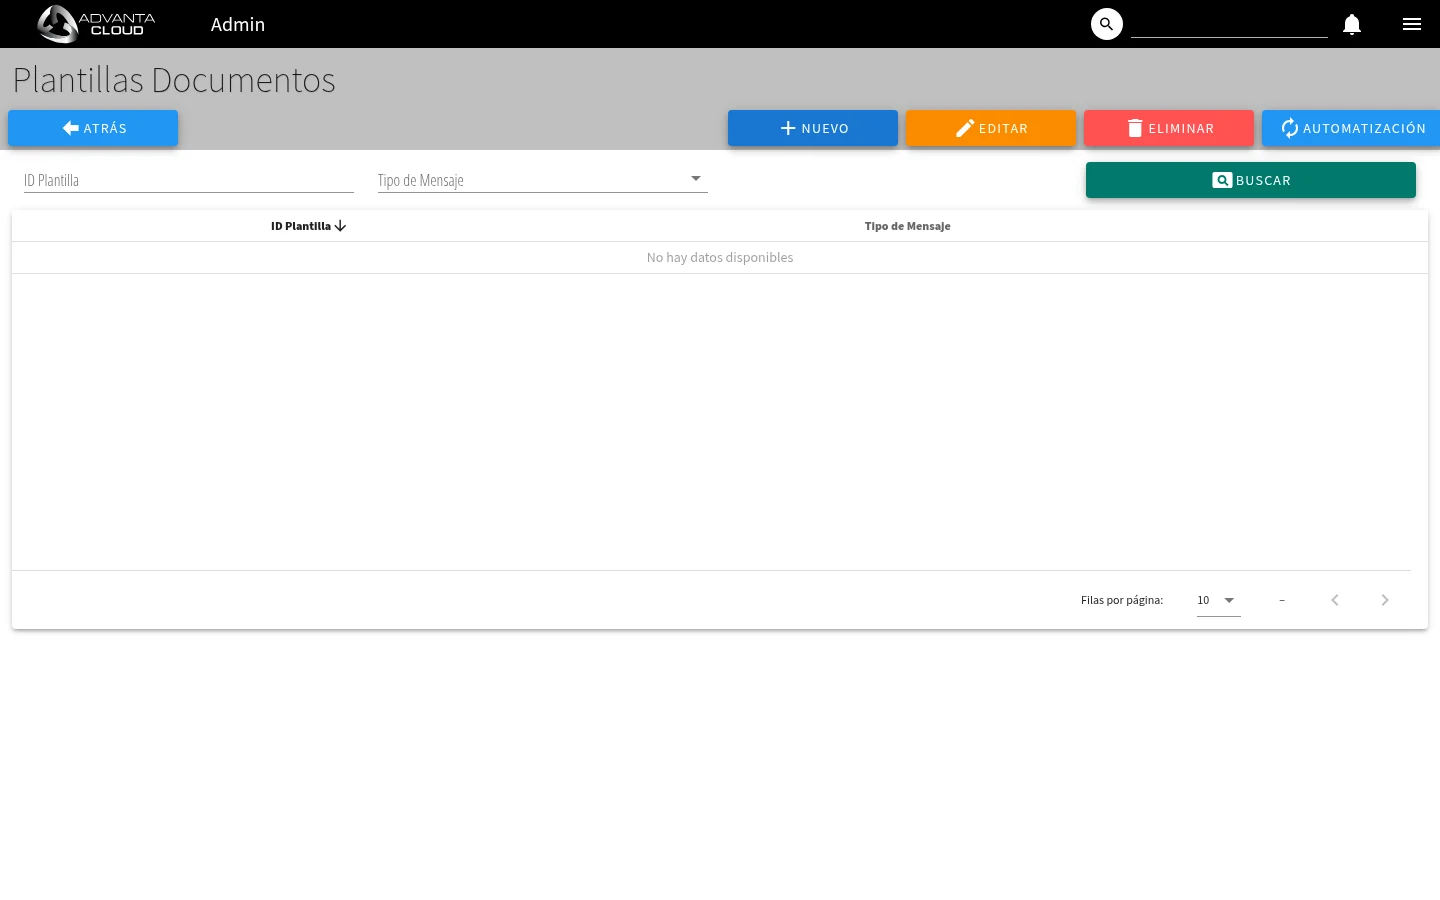1440x900 pixels.
Task: Click the Tipo de Mensaje column header
Action: click(x=908, y=226)
